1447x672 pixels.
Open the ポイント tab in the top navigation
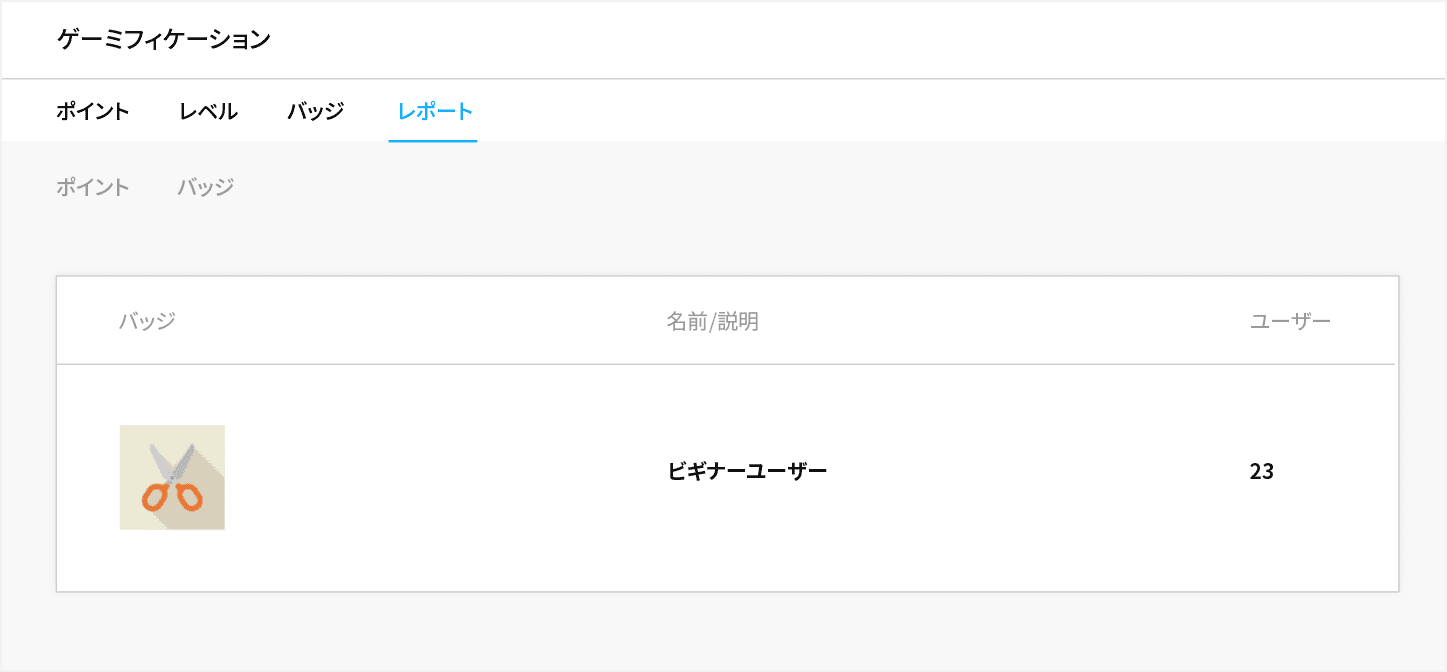(x=93, y=111)
